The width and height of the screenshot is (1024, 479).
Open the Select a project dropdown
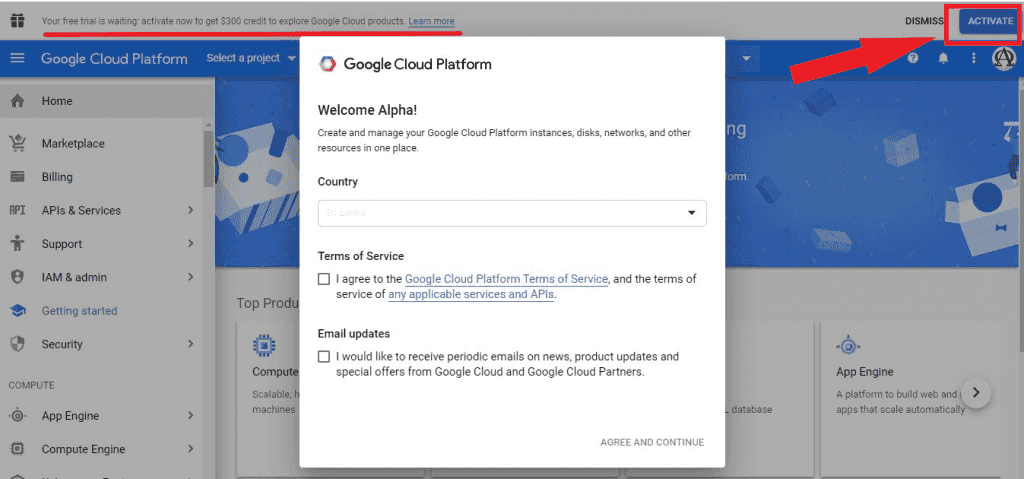pos(251,58)
